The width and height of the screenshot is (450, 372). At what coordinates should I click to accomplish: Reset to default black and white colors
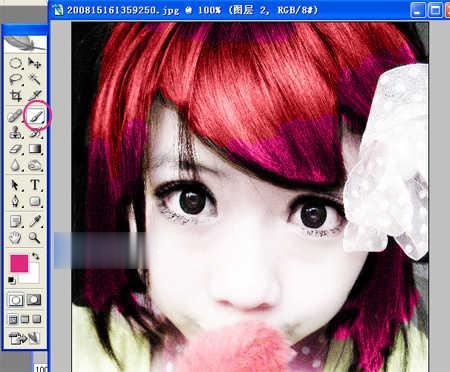pyautogui.click(x=12, y=281)
